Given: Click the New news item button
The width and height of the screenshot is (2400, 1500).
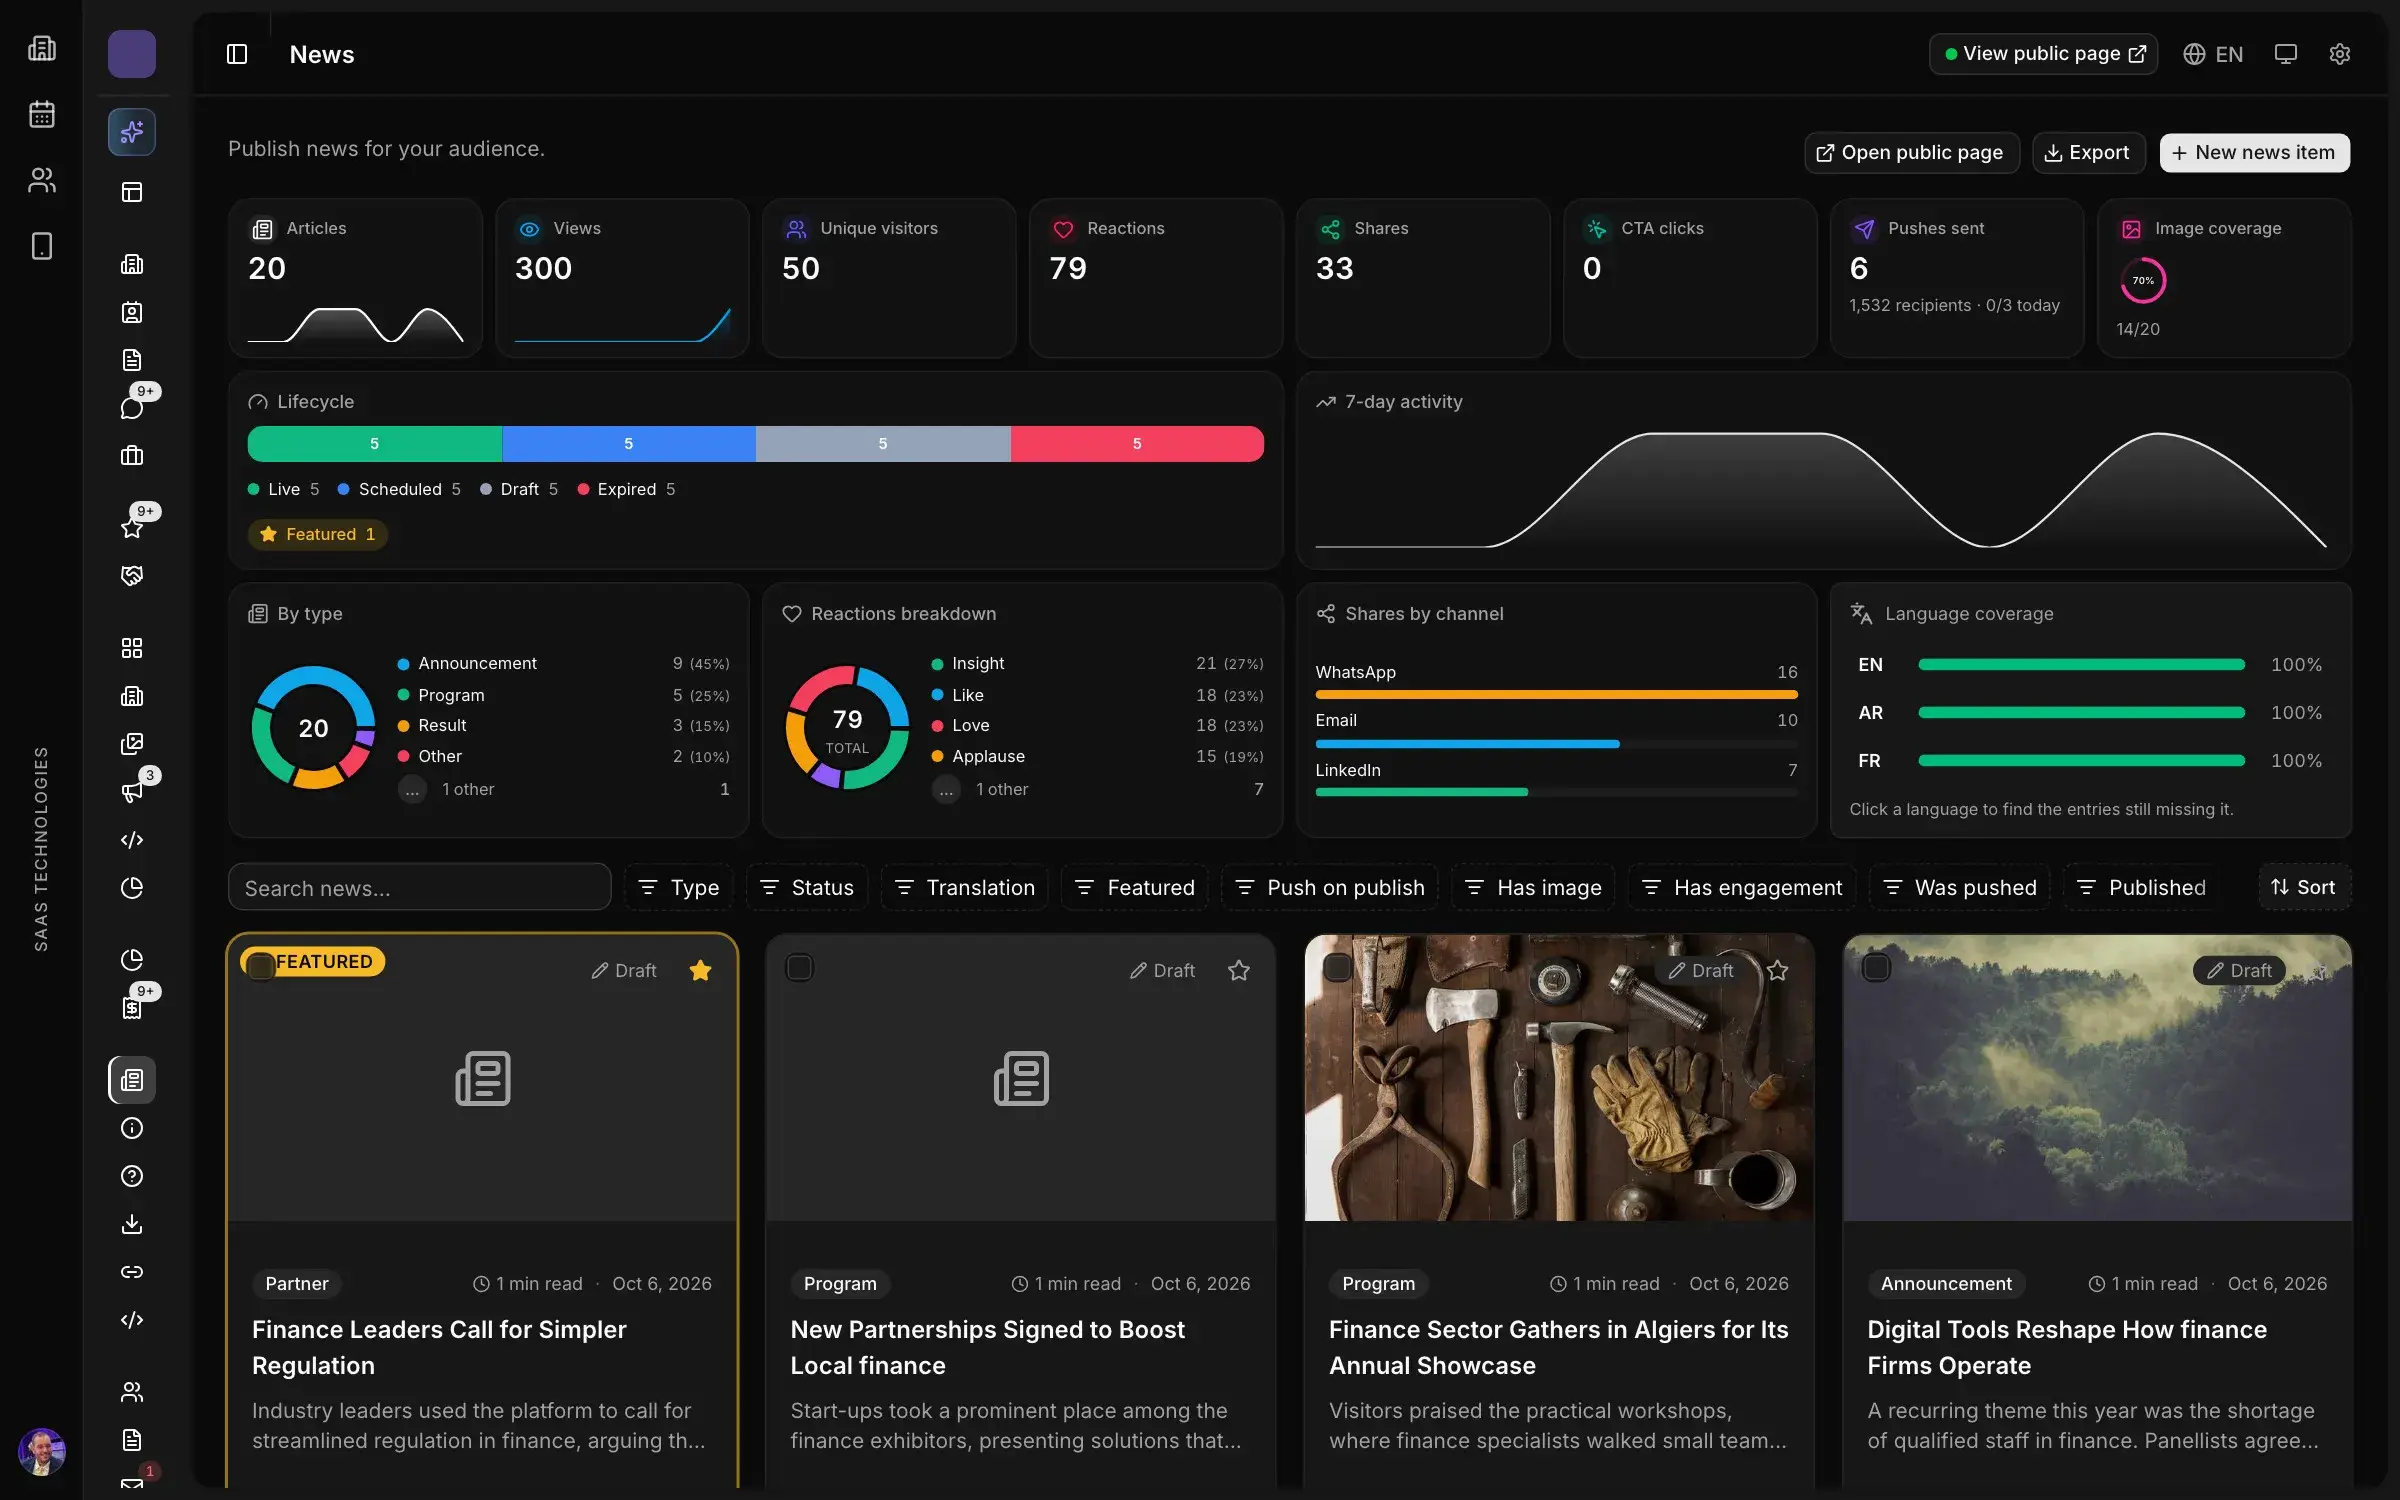Looking at the screenshot, I should pyautogui.click(x=2254, y=152).
